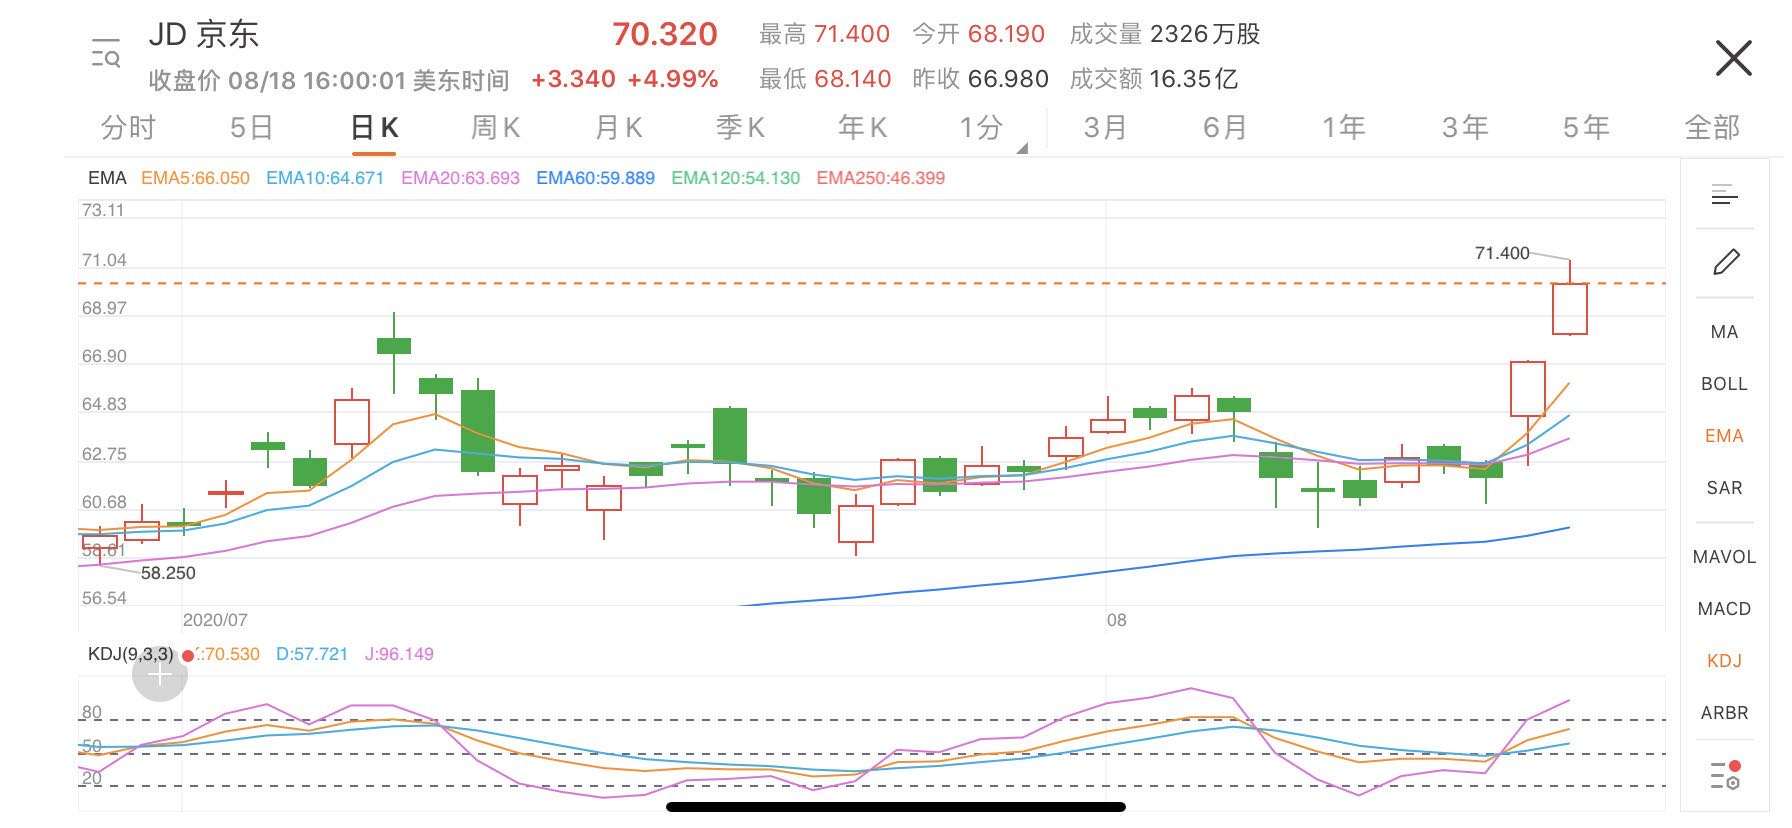The height and width of the screenshot is (828, 1792).
Task: Set chart range to 3年
Action: click(x=1465, y=127)
